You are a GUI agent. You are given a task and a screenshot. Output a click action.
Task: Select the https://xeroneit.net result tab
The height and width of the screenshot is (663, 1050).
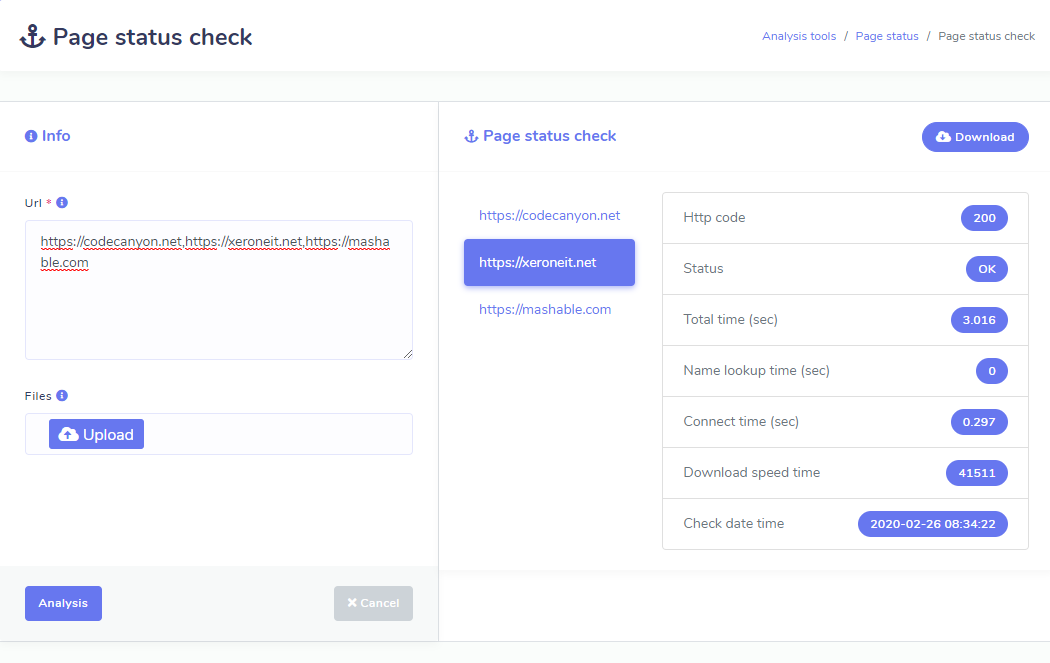tap(549, 262)
